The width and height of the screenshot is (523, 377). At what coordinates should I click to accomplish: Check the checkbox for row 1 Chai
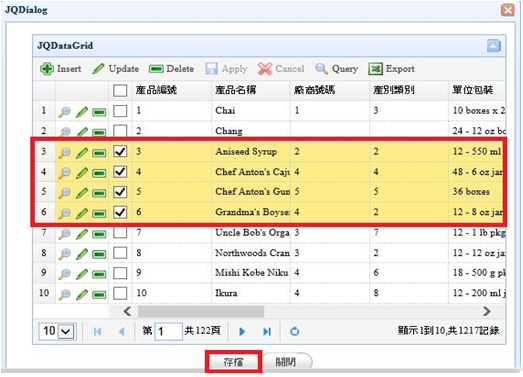pyautogui.click(x=120, y=111)
